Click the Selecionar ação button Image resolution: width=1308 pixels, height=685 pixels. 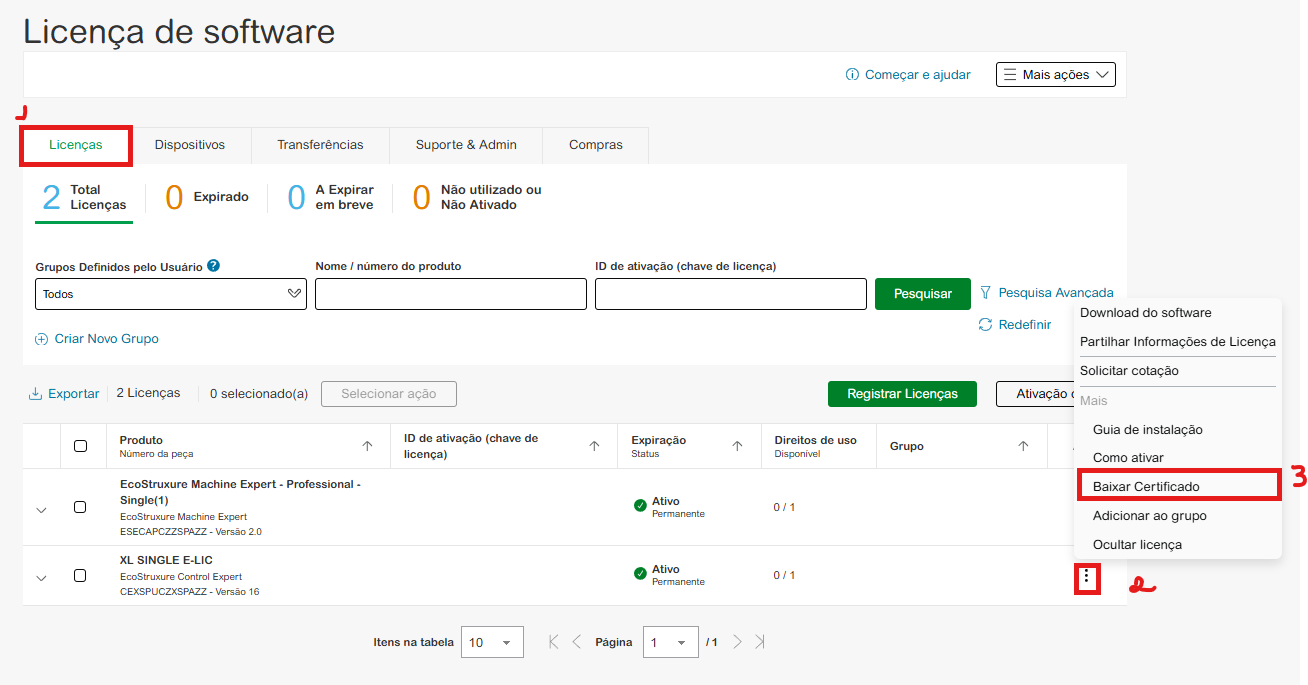(389, 394)
